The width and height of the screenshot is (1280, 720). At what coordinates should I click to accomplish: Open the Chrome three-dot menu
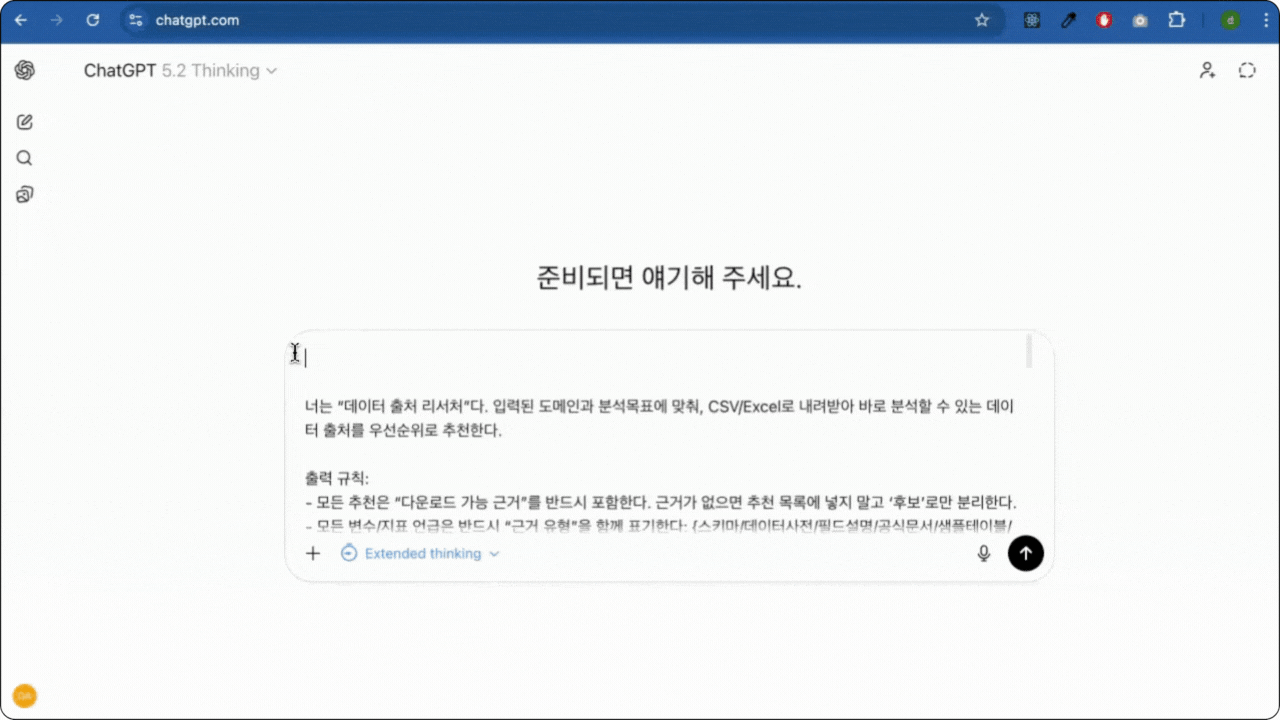click(1265, 20)
